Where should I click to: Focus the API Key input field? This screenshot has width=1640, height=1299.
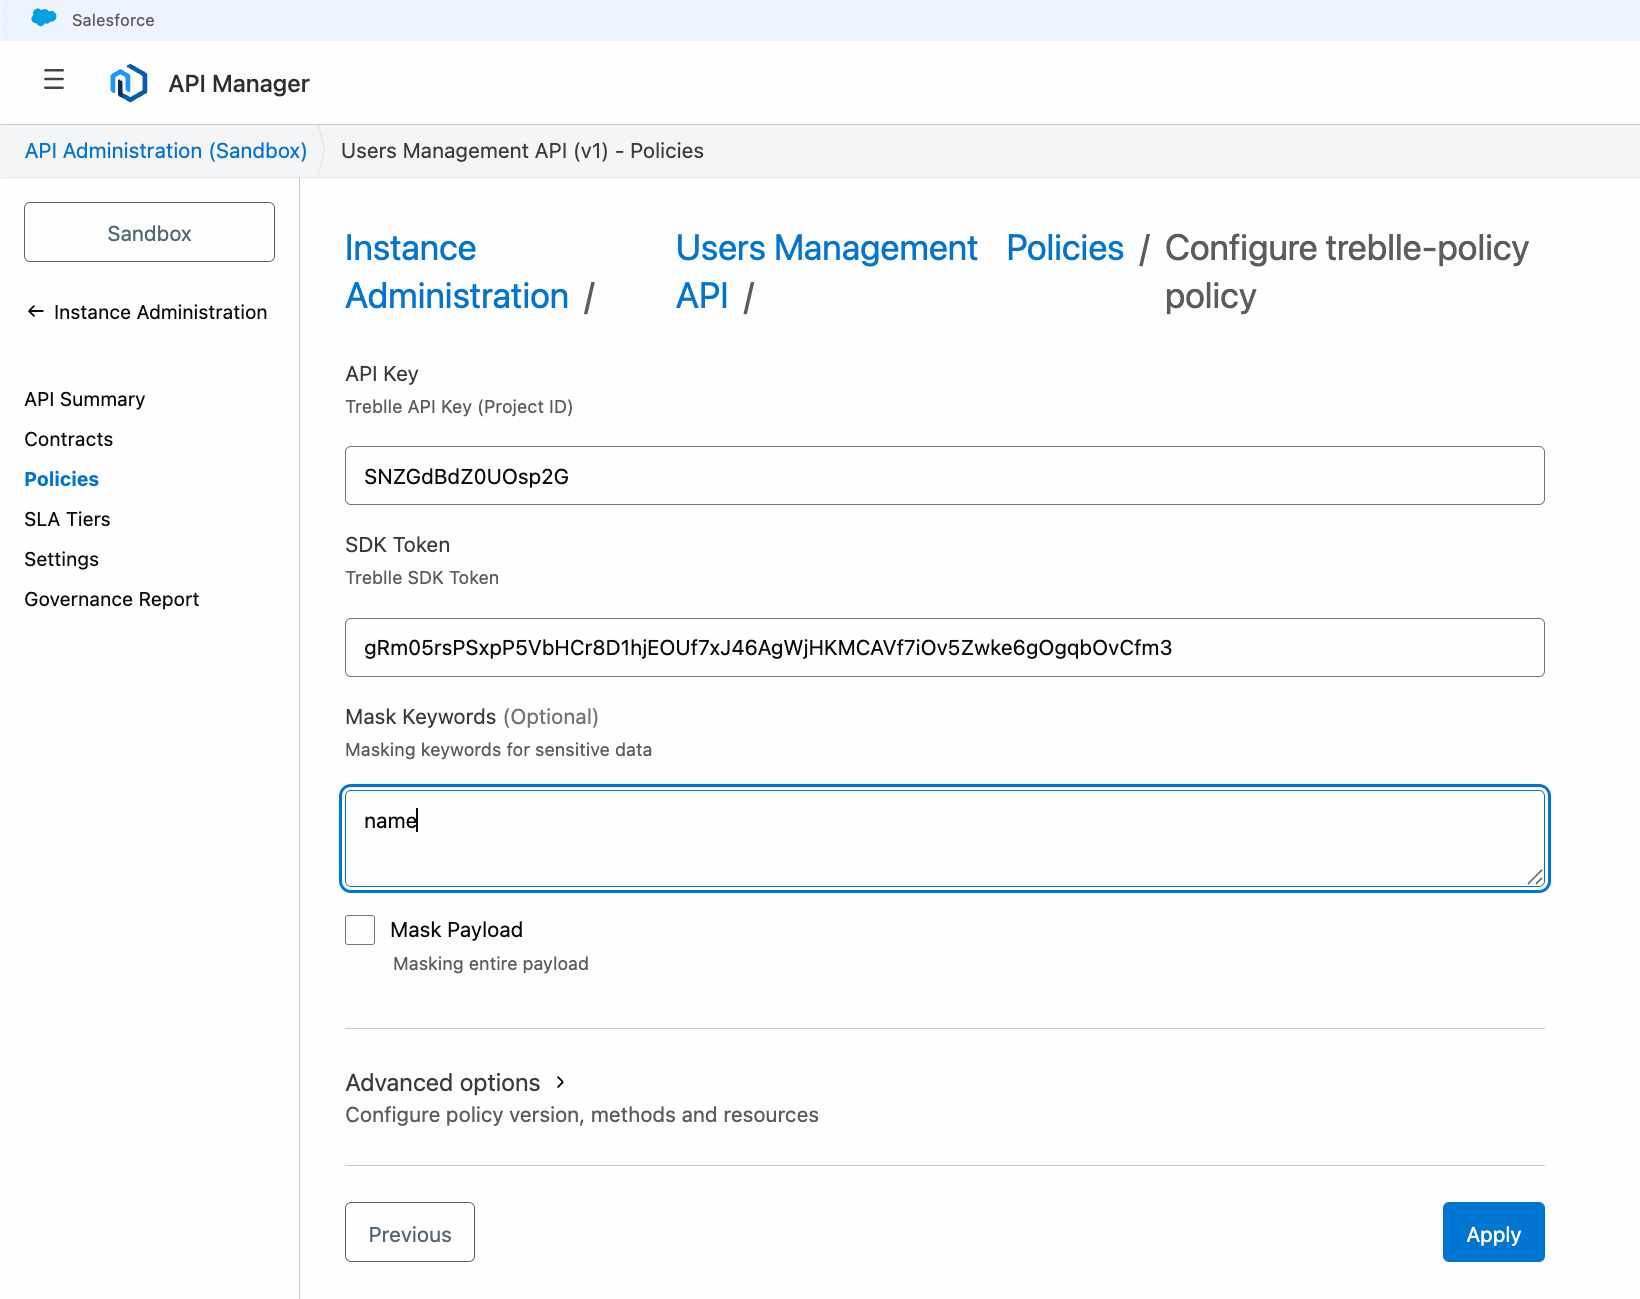(944, 476)
